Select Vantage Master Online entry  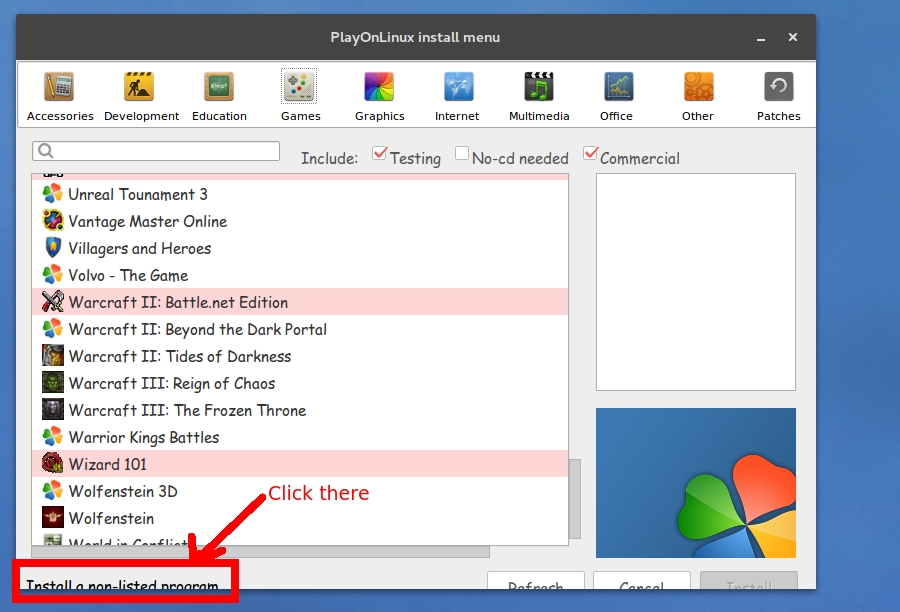point(300,221)
